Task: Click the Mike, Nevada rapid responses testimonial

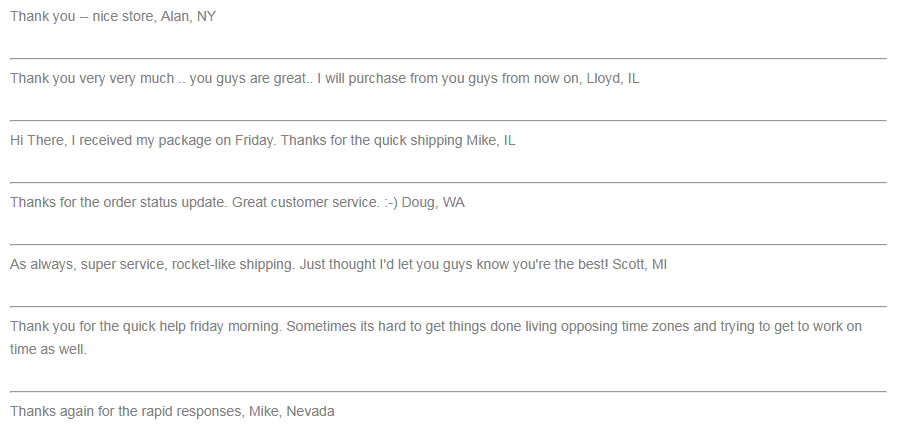Action: click(172, 412)
